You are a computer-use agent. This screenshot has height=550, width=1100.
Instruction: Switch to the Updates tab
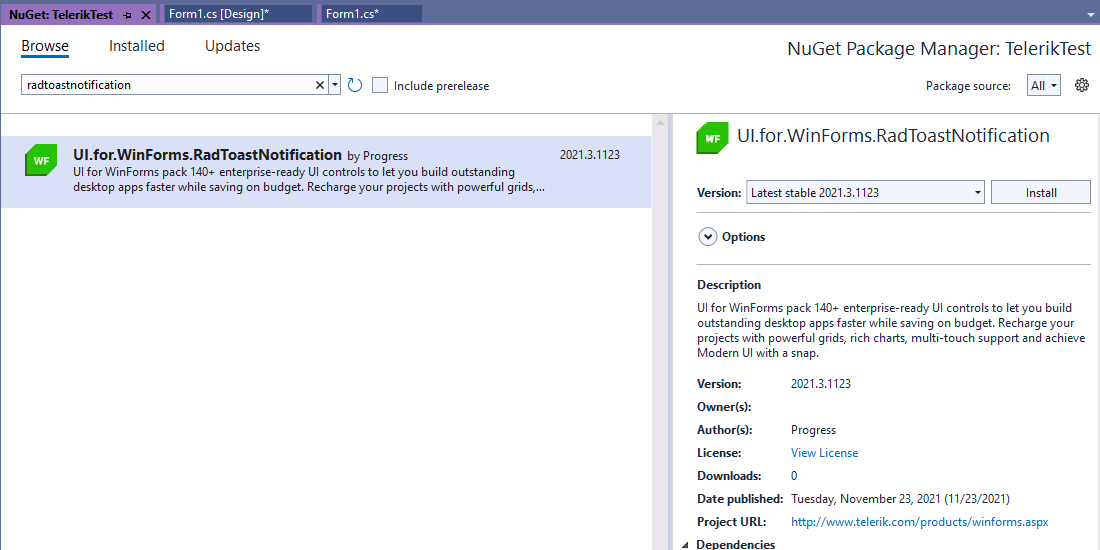click(x=232, y=46)
